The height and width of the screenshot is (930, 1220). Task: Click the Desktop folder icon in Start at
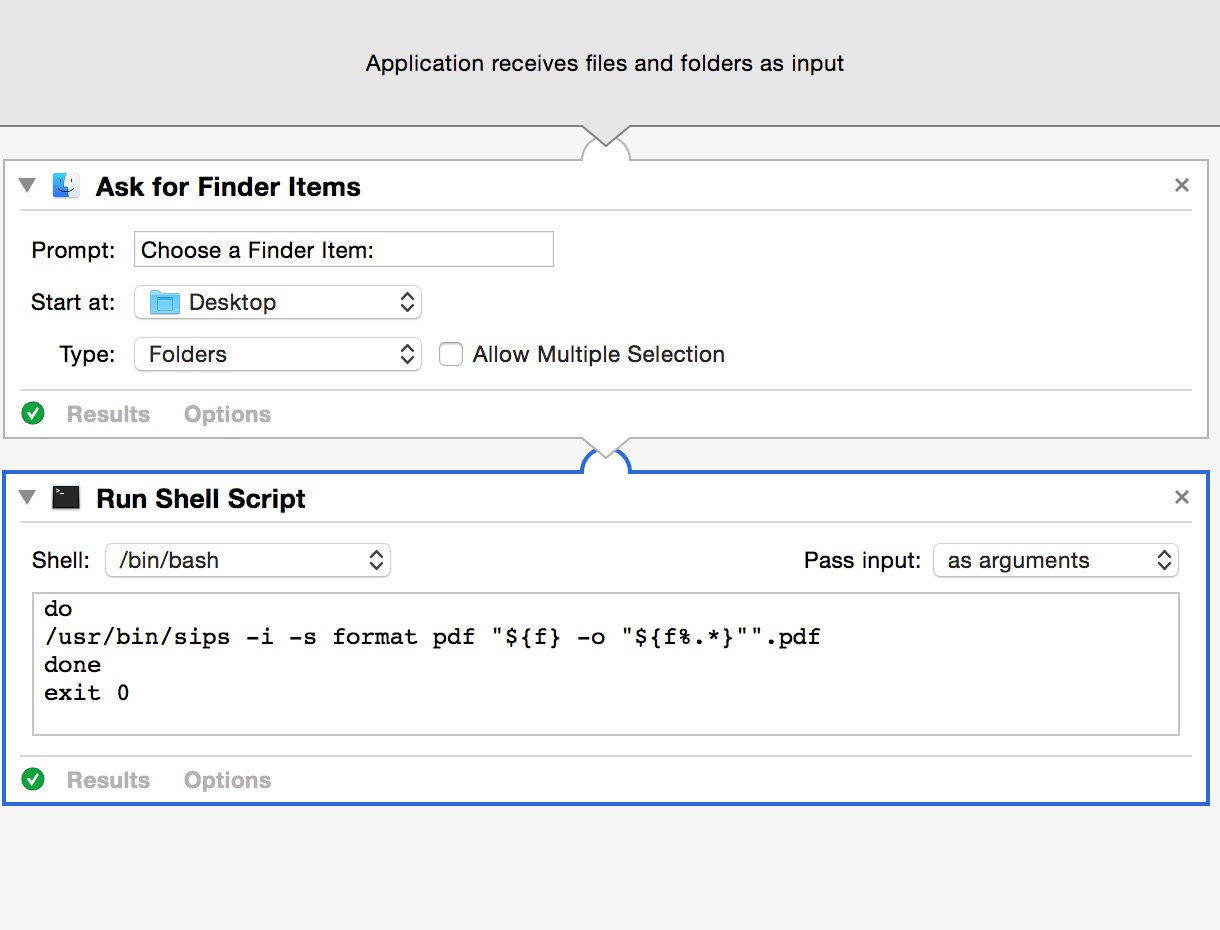coord(164,302)
